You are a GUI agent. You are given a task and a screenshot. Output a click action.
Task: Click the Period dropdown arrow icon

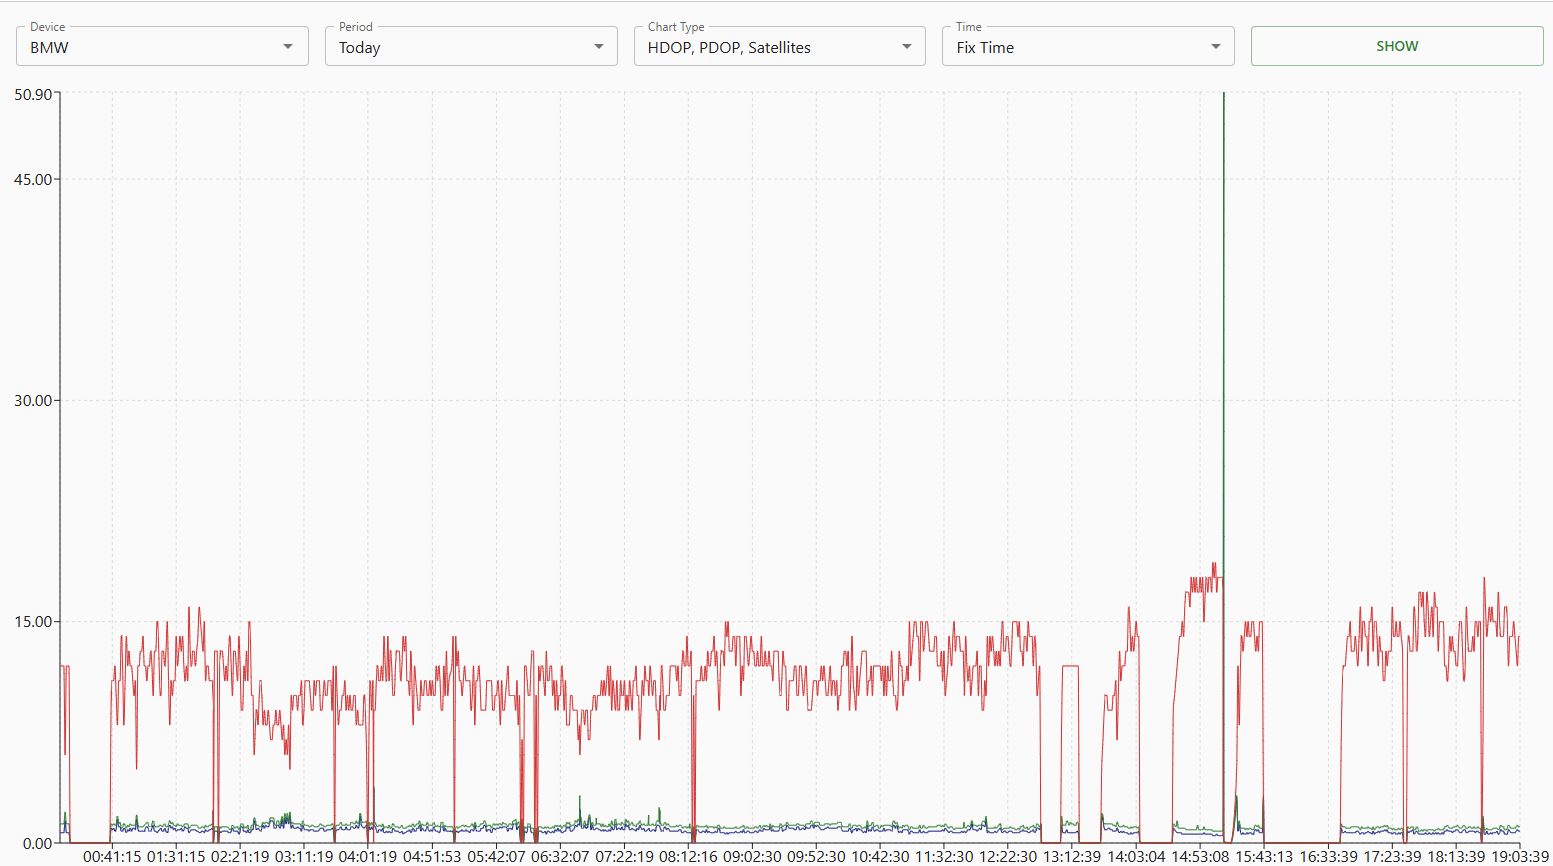click(598, 47)
